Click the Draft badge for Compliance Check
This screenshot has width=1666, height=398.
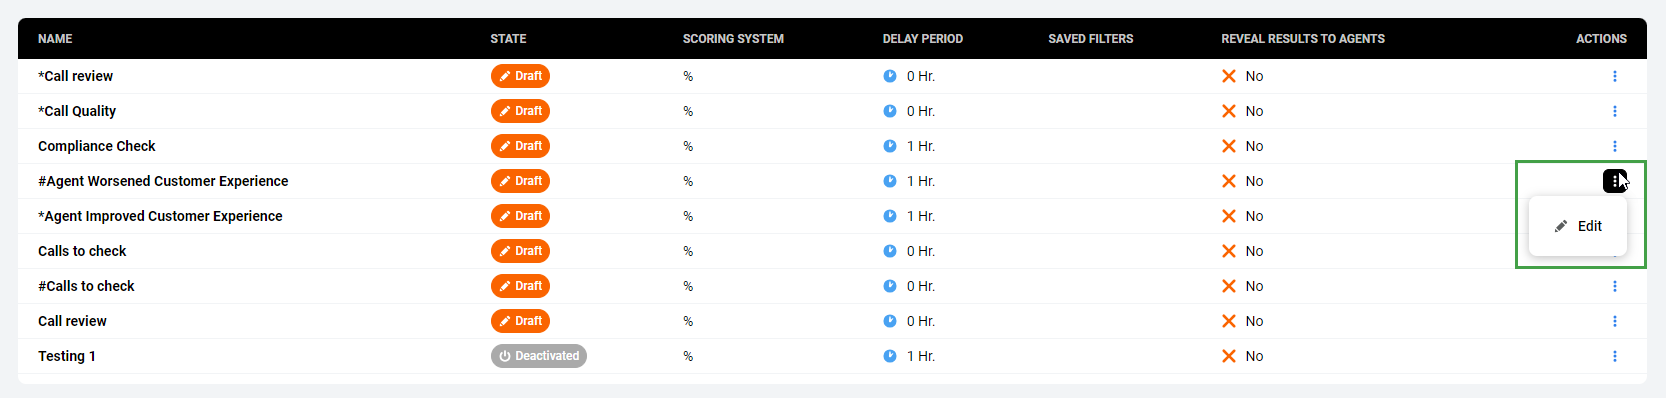point(520,146)
